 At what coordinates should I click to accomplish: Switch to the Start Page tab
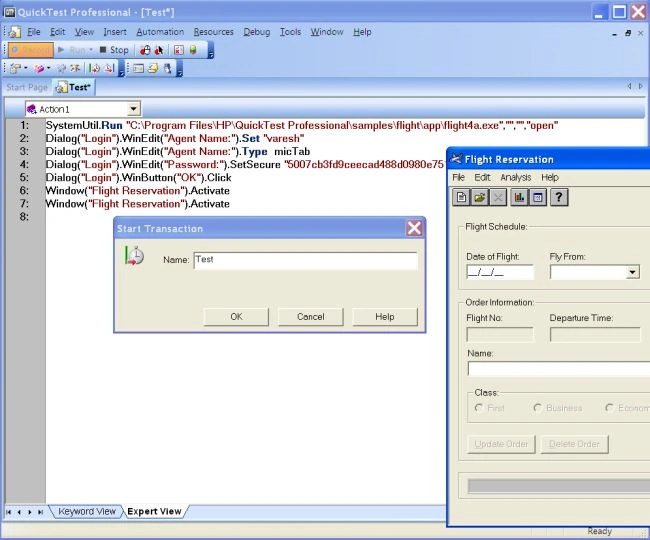27,87
